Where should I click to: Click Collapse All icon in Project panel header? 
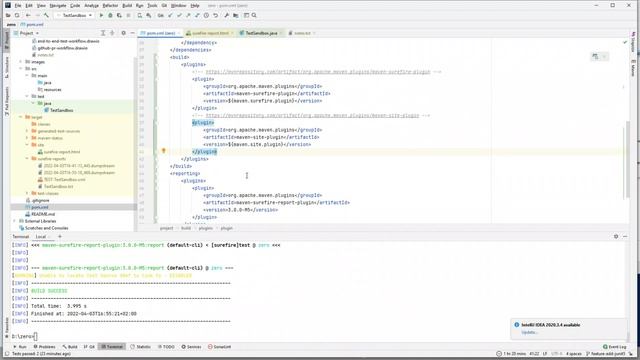click(x=112, y=33)
